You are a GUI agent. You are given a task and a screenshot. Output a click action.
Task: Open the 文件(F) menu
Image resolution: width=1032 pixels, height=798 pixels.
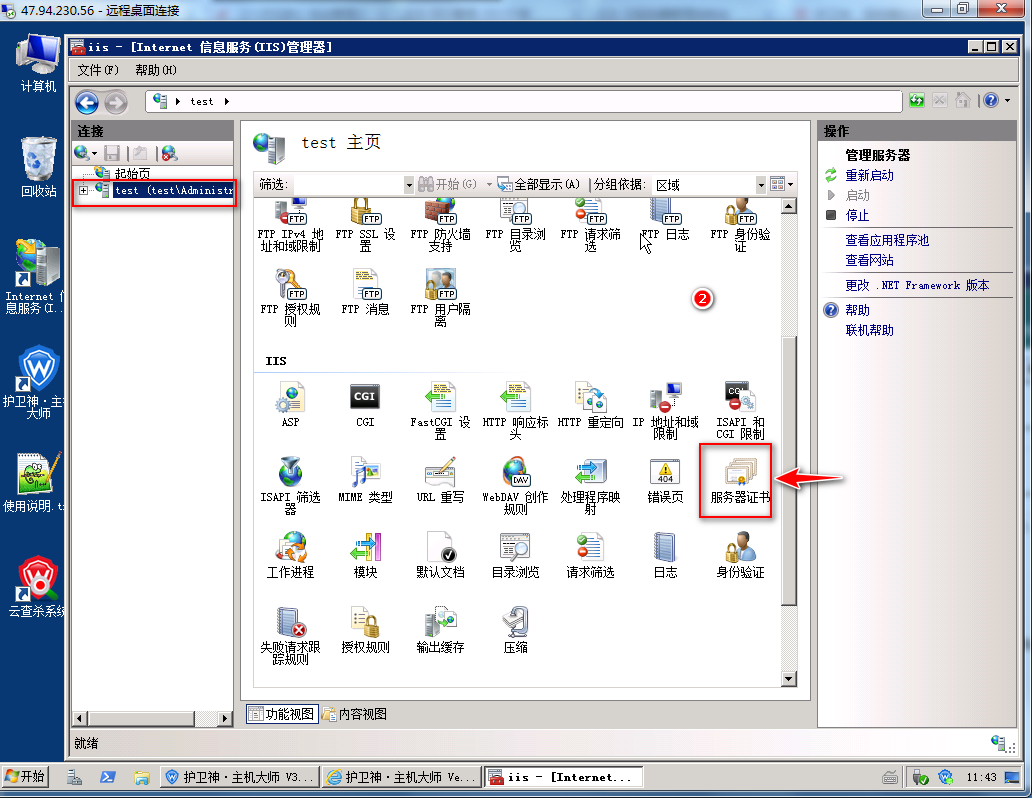[x=98, y=70]
